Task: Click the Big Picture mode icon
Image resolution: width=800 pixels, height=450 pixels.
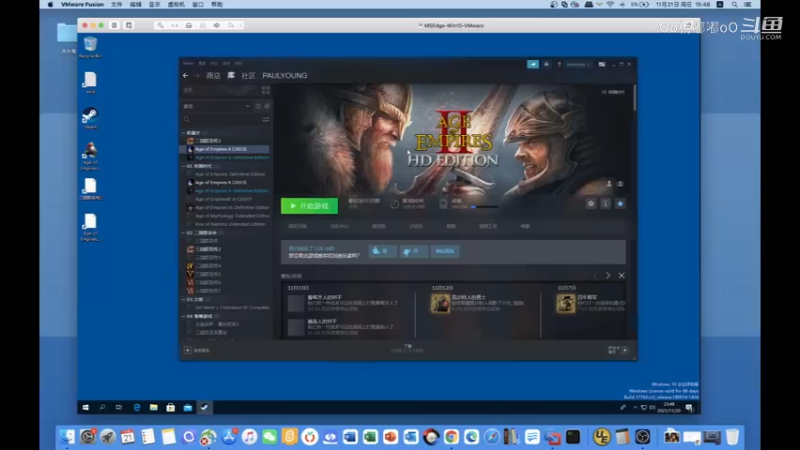Action: 602,64
